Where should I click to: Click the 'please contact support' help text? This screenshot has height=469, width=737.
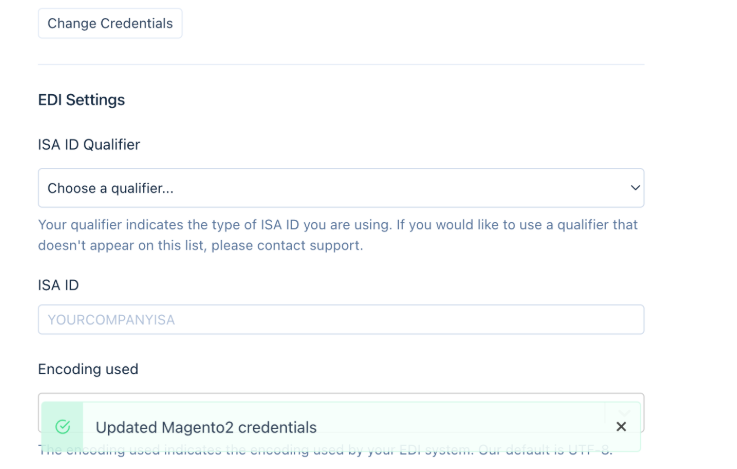(287, 245)
